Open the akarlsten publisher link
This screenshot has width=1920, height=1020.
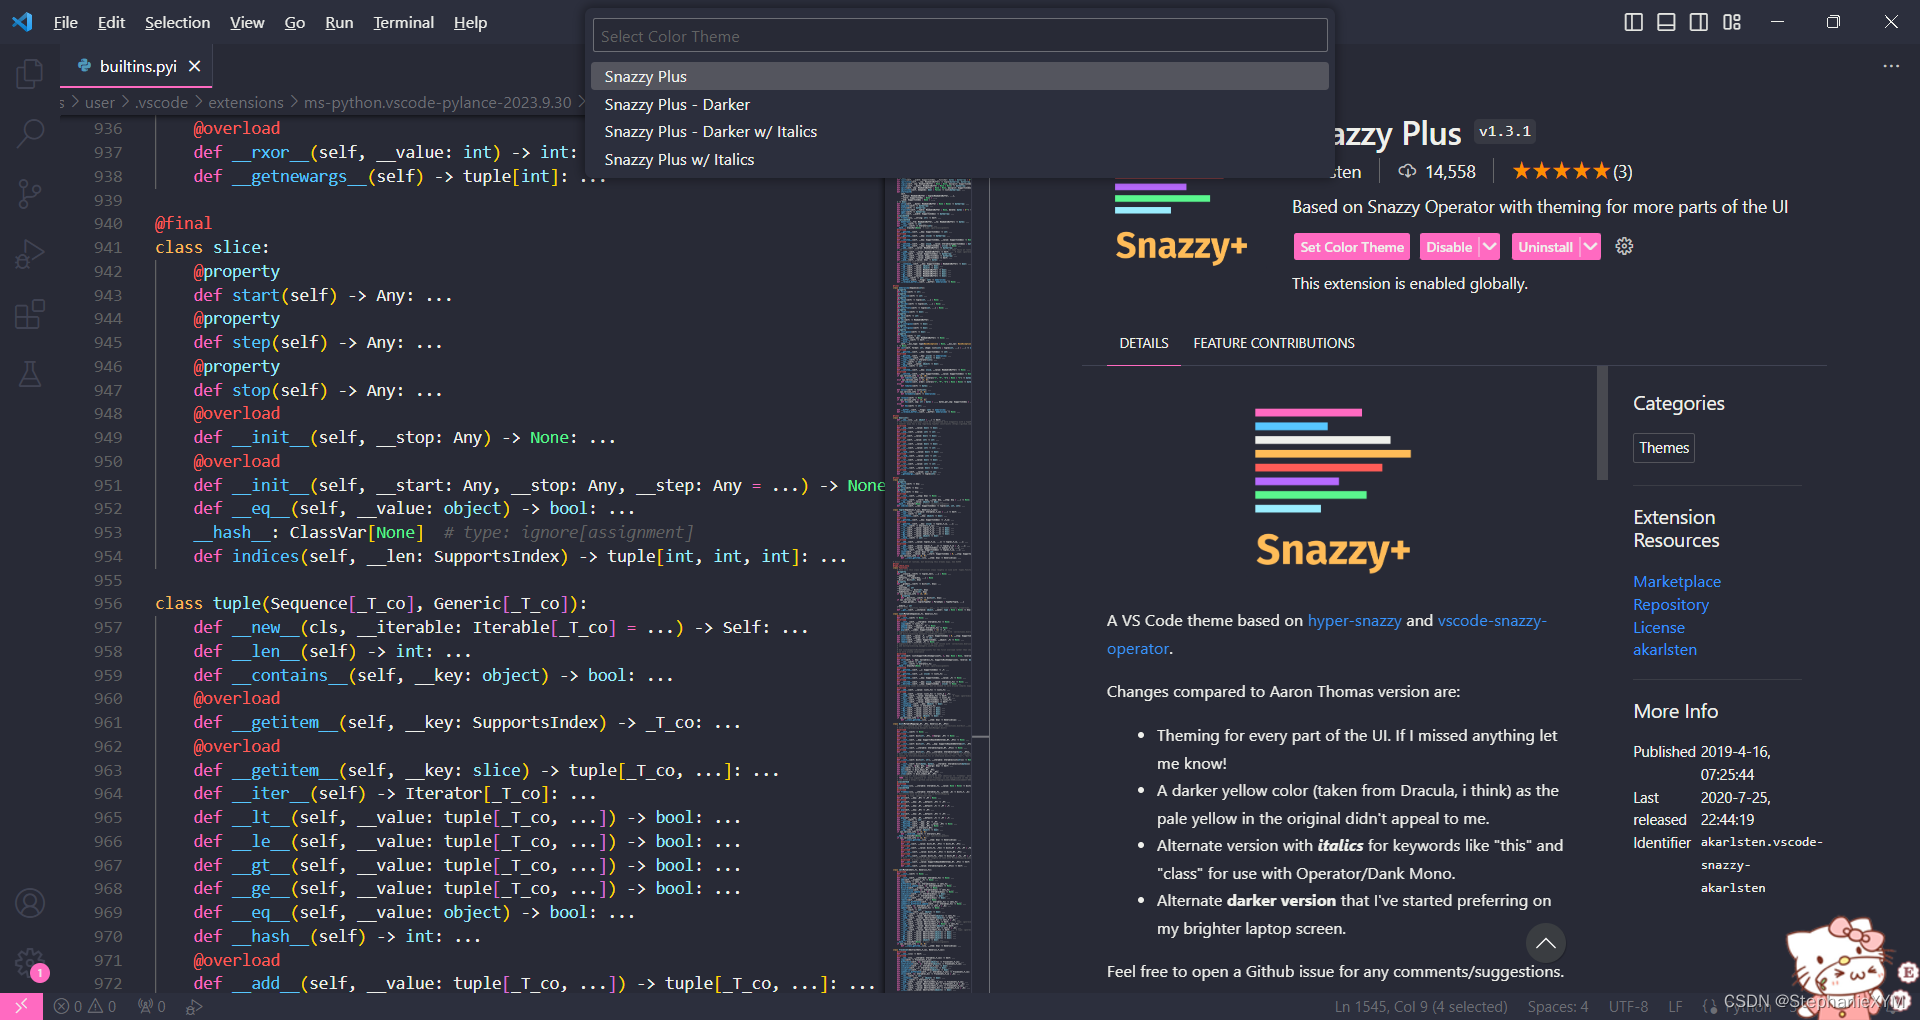(1665, 649)
